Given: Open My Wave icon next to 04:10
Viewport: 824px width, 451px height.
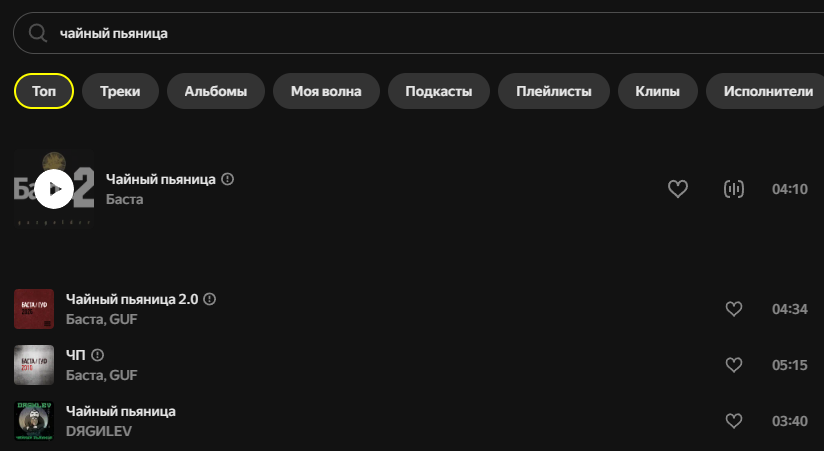Looking at the screenshot, I should pyautogui.click(x=734, y=189).
